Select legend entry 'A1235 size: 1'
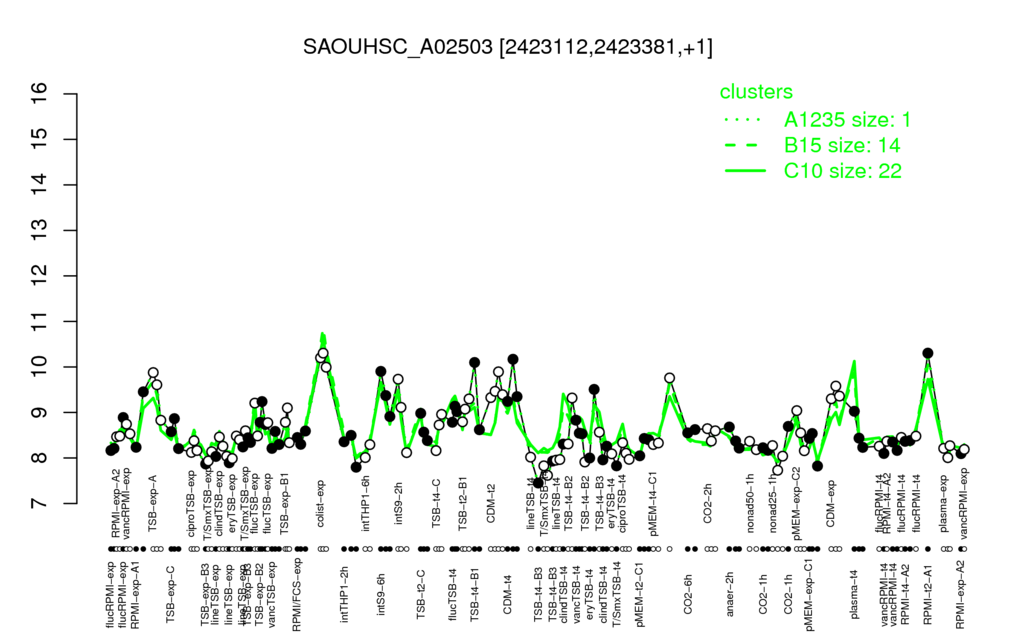 [847, 120]
